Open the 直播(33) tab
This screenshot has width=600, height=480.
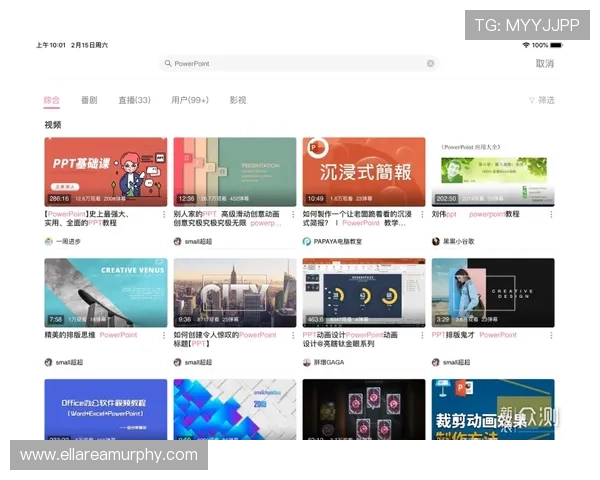click(134, 100)
